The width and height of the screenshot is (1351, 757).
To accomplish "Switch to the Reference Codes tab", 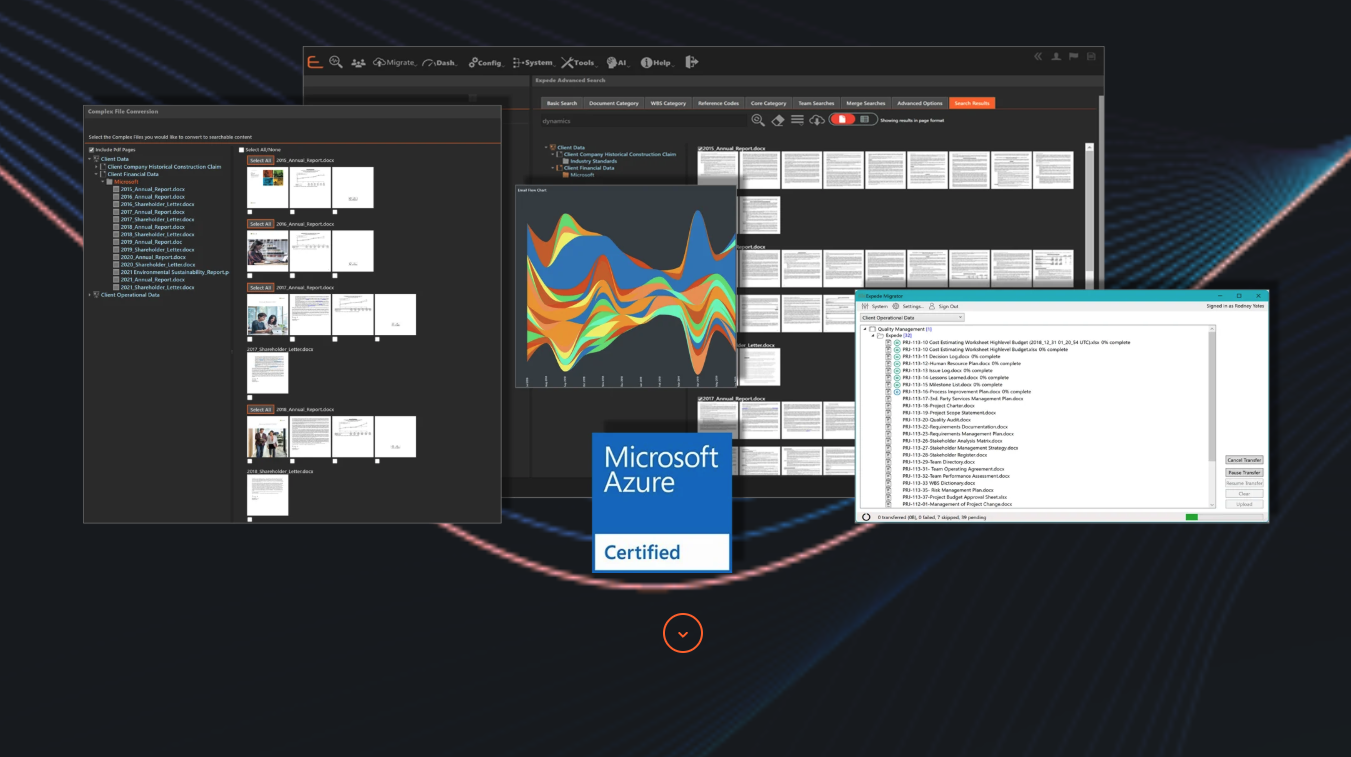I will [718, 103].
